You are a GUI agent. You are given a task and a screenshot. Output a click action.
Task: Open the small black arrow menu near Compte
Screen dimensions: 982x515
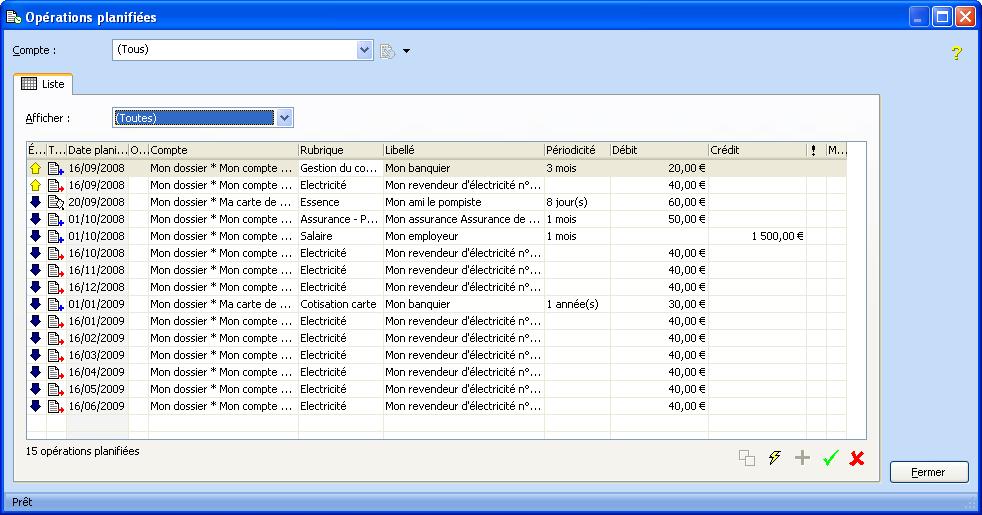[x=407, y=51]
